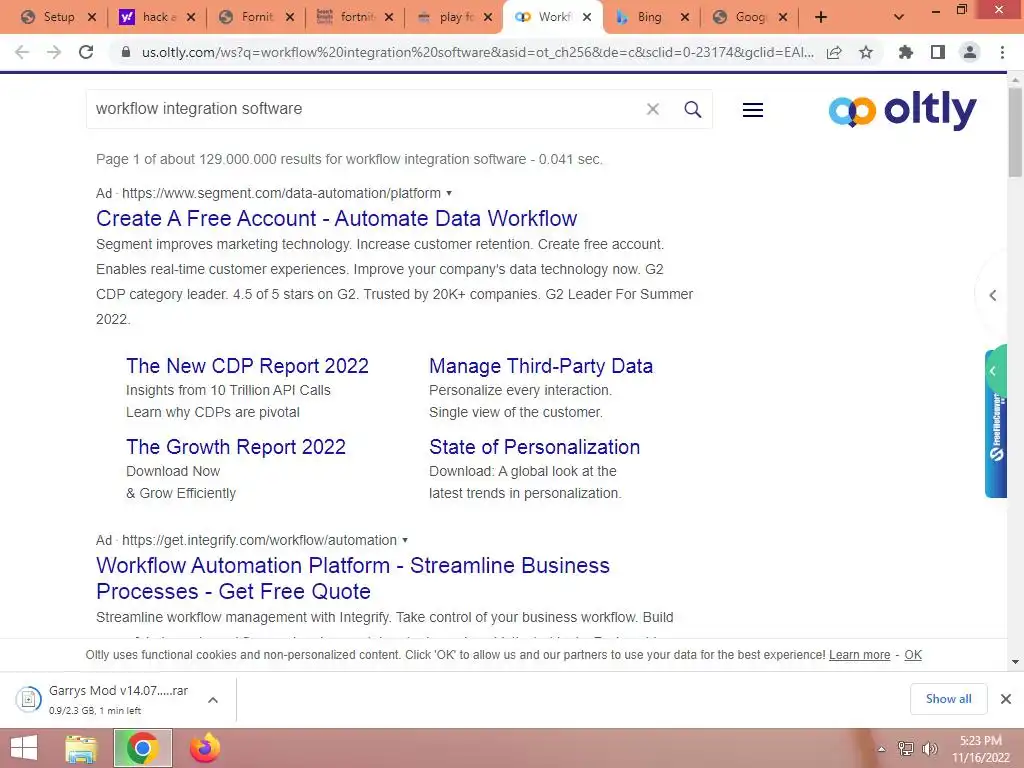1024x768 pixels.
Task: Open the oltly hamburger menu
Action: click(x=753, y=110)
